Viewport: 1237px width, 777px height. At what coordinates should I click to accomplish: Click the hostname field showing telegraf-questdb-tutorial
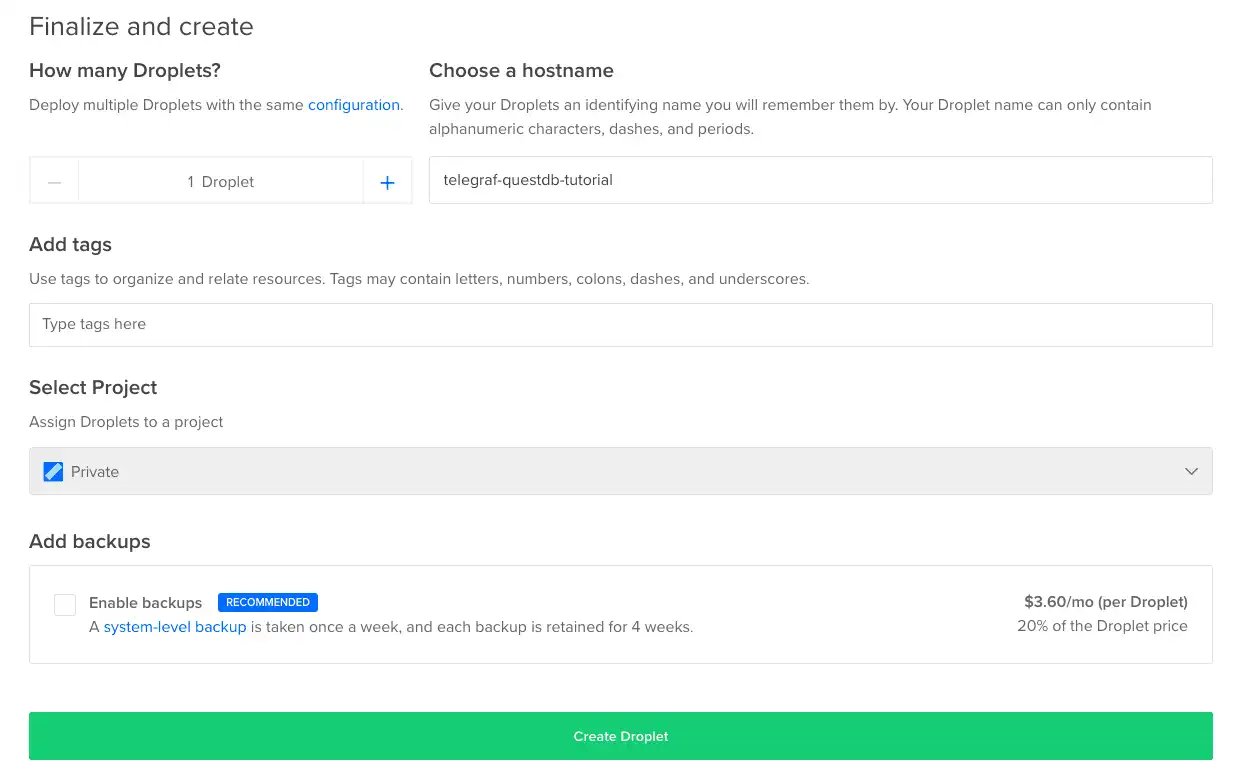click(820, 180)
